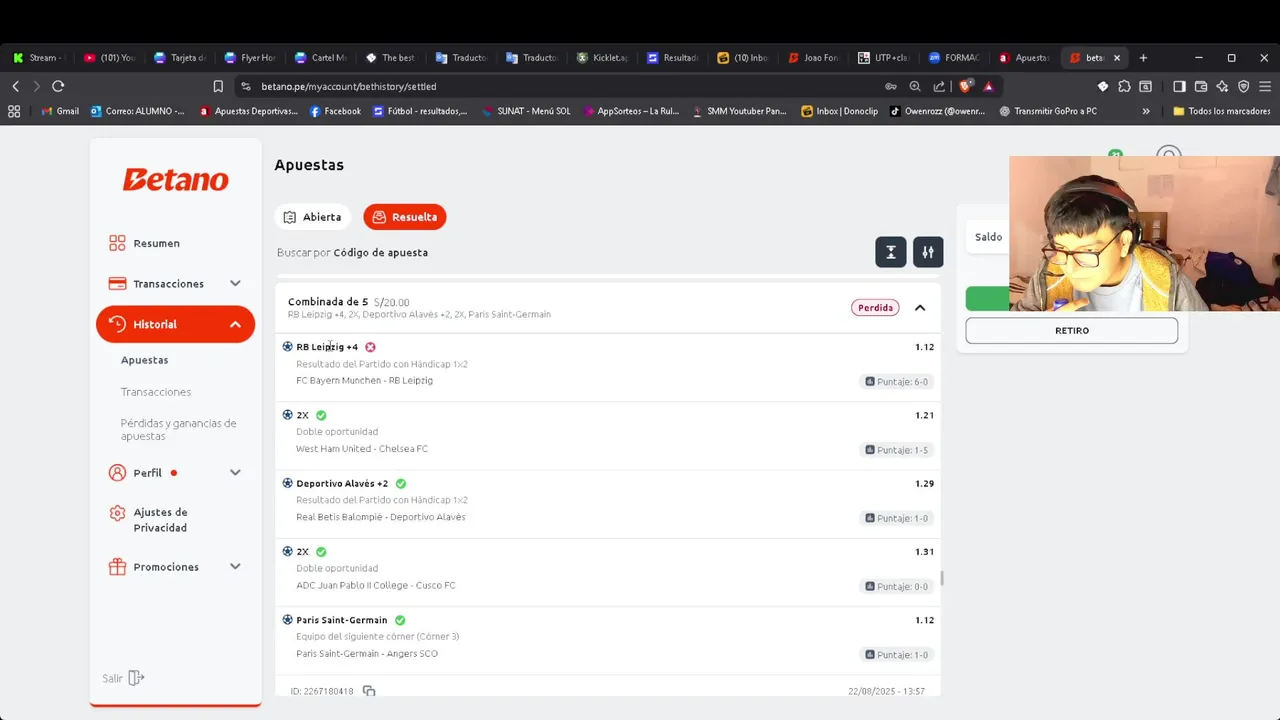Click the Promociones gift icon
Screen dimensions: 1280x720
[x=117, y=566]
